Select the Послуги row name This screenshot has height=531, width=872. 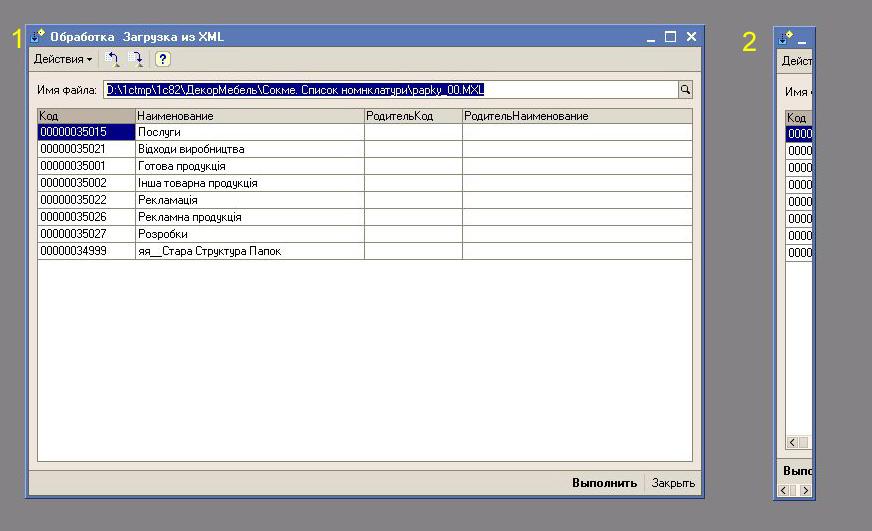250,132
